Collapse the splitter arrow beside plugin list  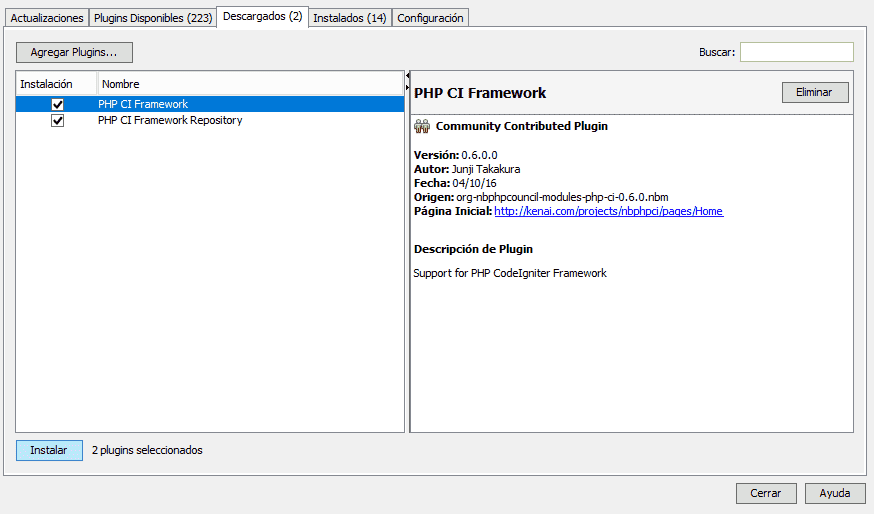click(407, 76)
